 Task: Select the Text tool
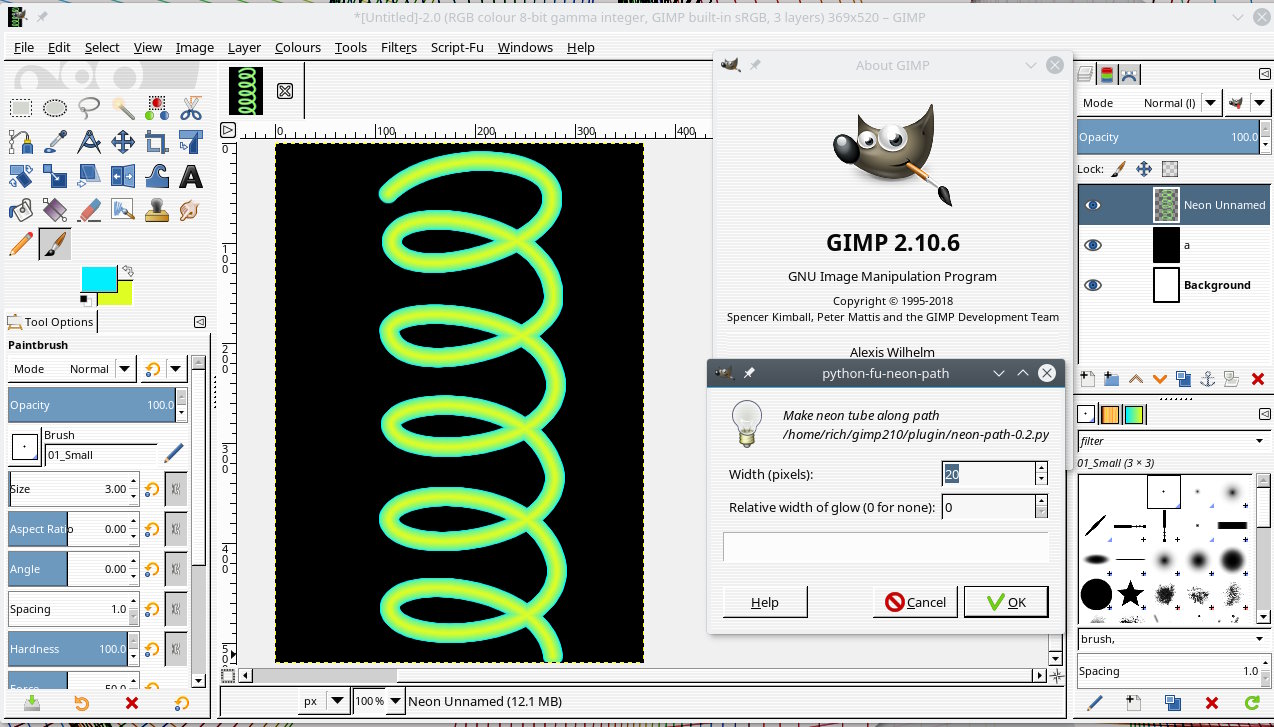(x=191, y=176)
